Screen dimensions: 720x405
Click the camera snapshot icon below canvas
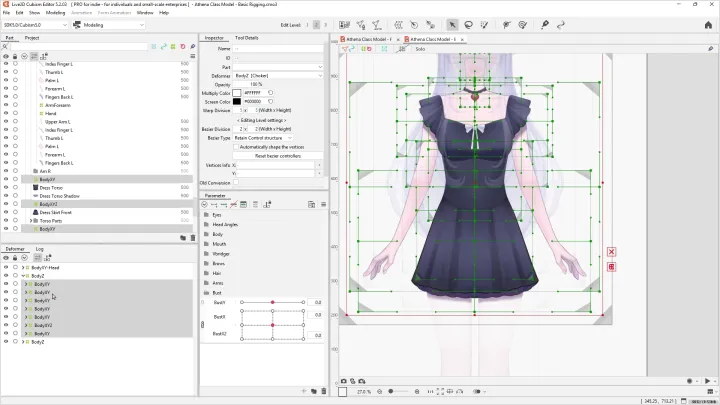pyautogui.click(x=343, y=381)
